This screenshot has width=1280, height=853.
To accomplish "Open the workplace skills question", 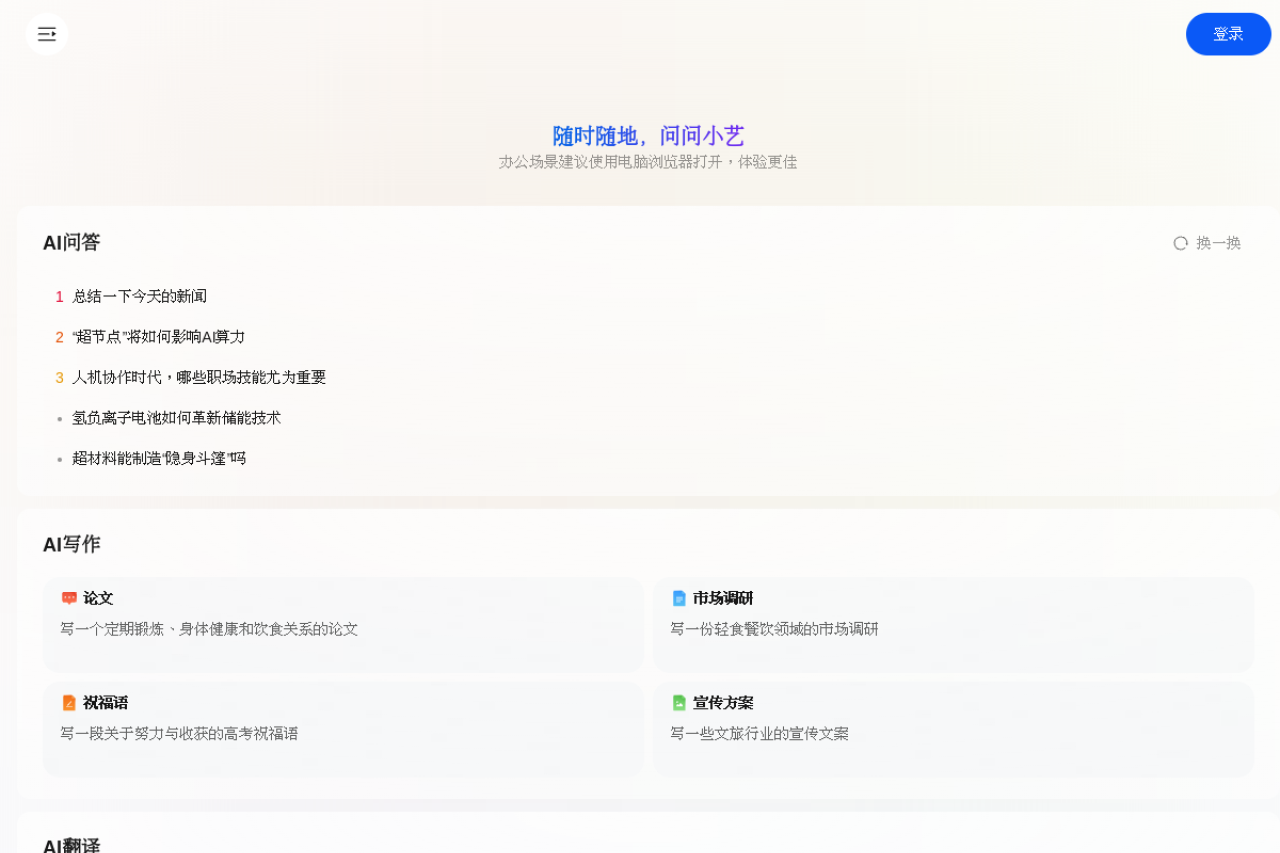I will (198, 377).
